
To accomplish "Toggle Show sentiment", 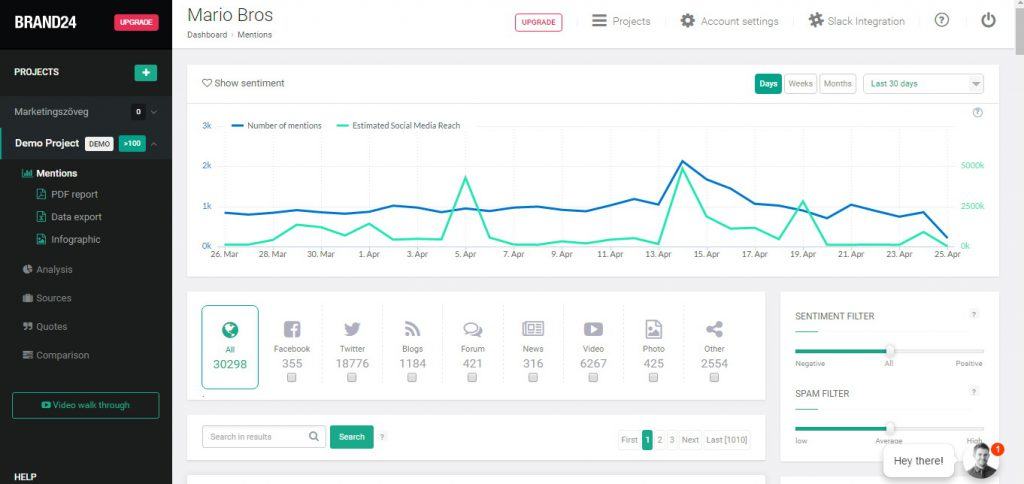I will click(x=243, y=84).
